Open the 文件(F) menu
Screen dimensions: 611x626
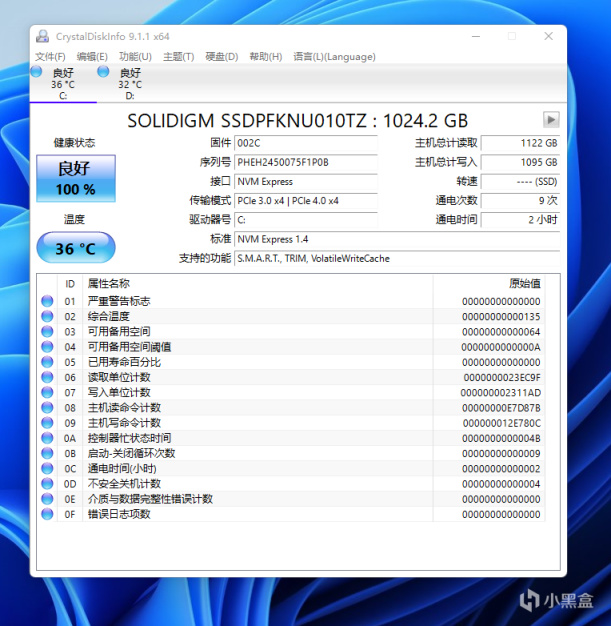tap(50, 57)
